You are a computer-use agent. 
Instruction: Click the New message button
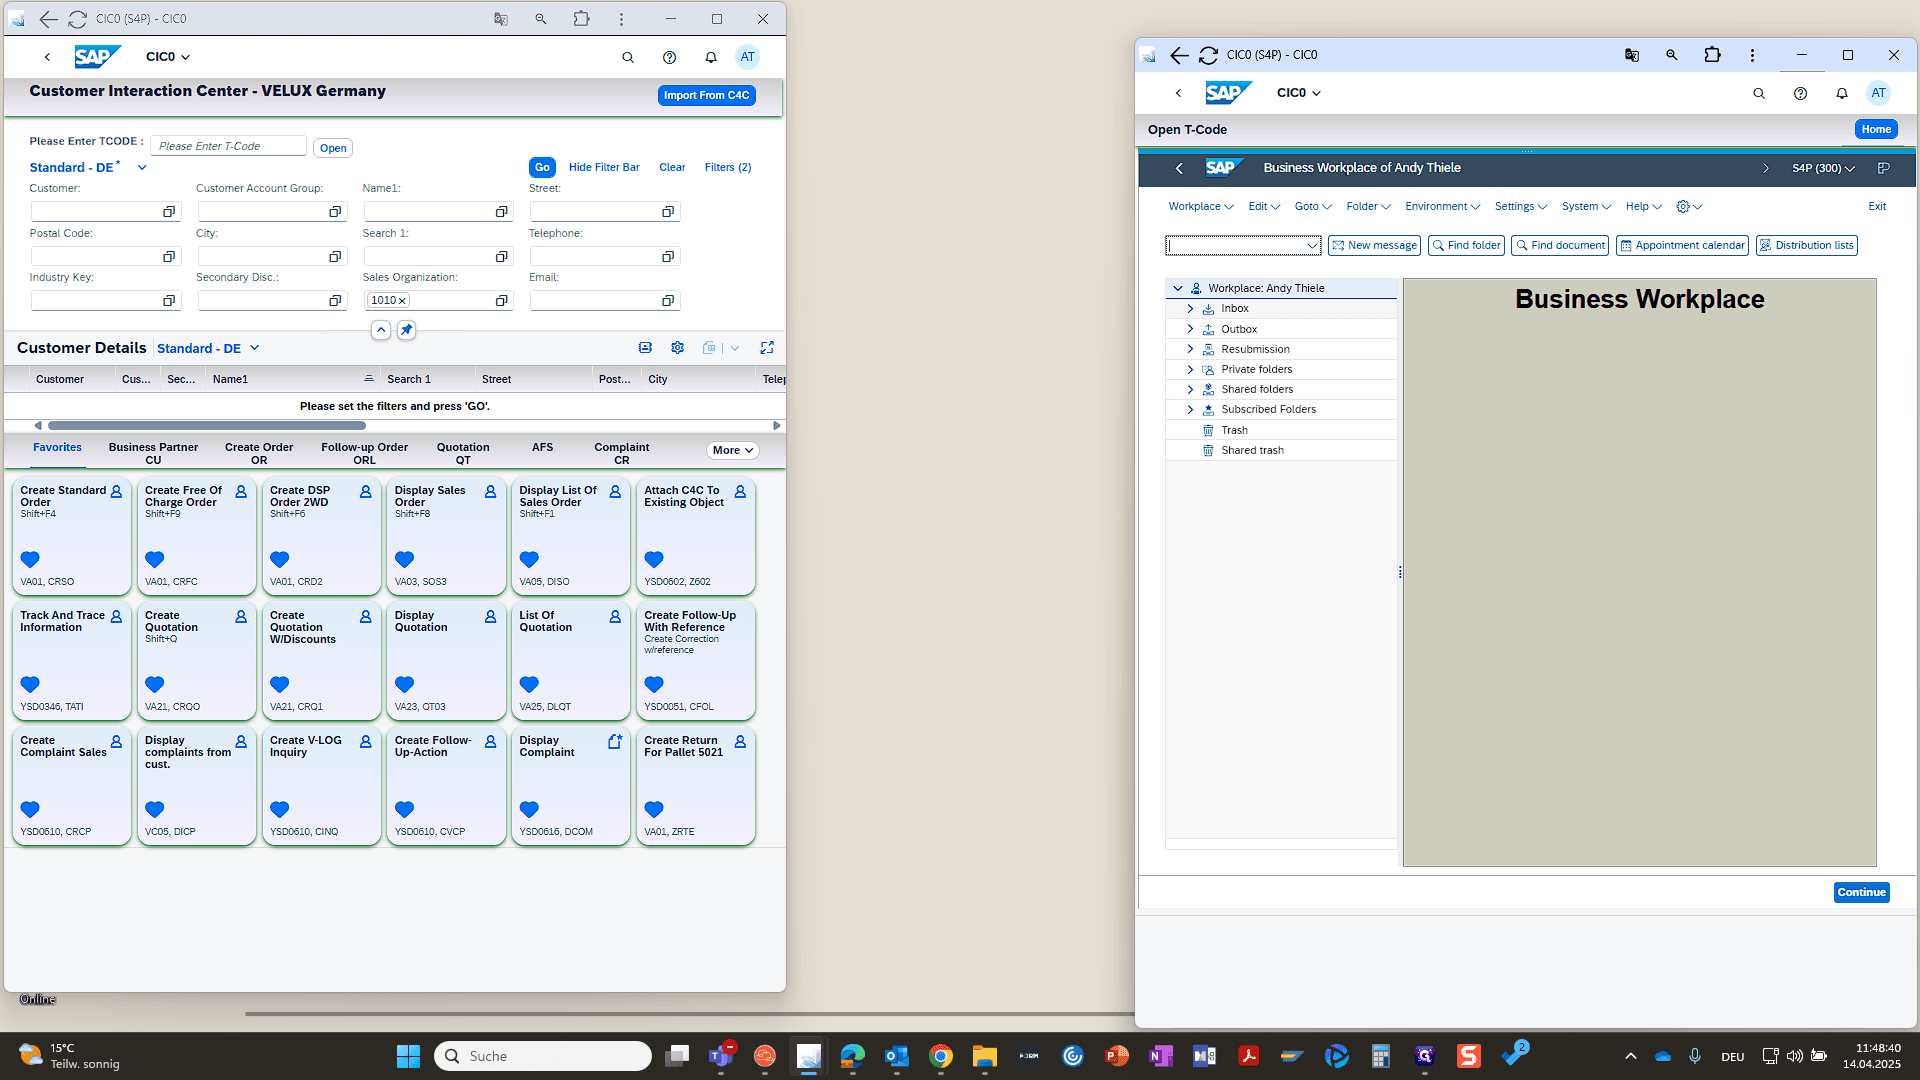coord(1374,246)
